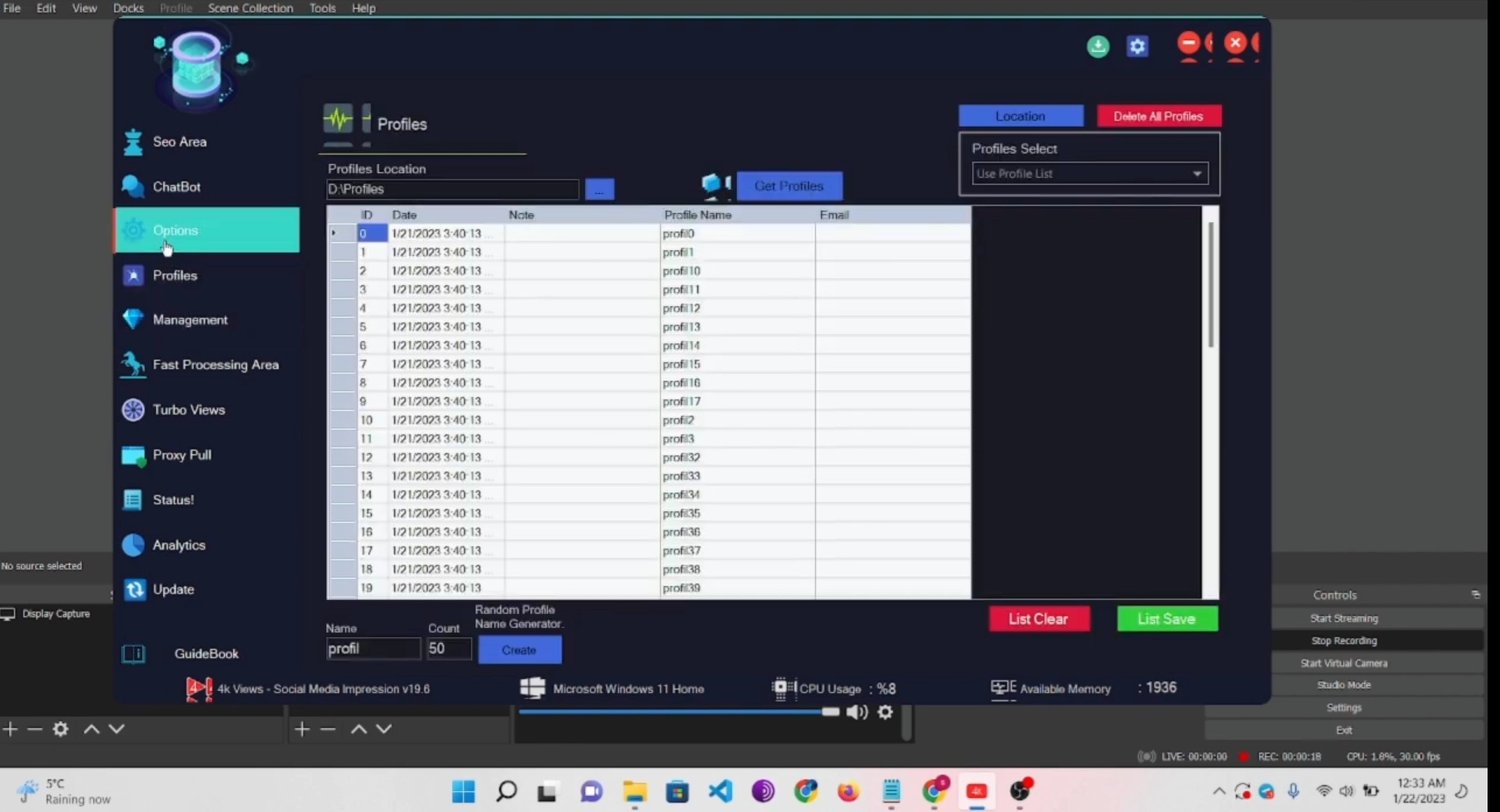1500x812 pixels.
Task: Click the OBS audio volume slider
Action: pos(678,712)
